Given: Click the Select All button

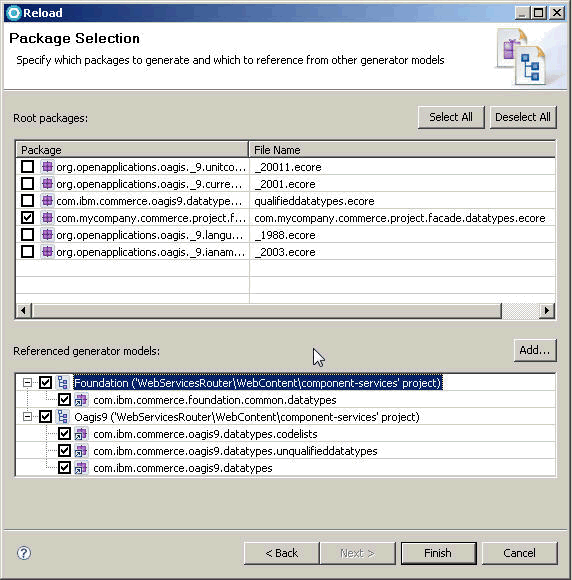Looking at the screenshot, I should click(x=451, y=117).
